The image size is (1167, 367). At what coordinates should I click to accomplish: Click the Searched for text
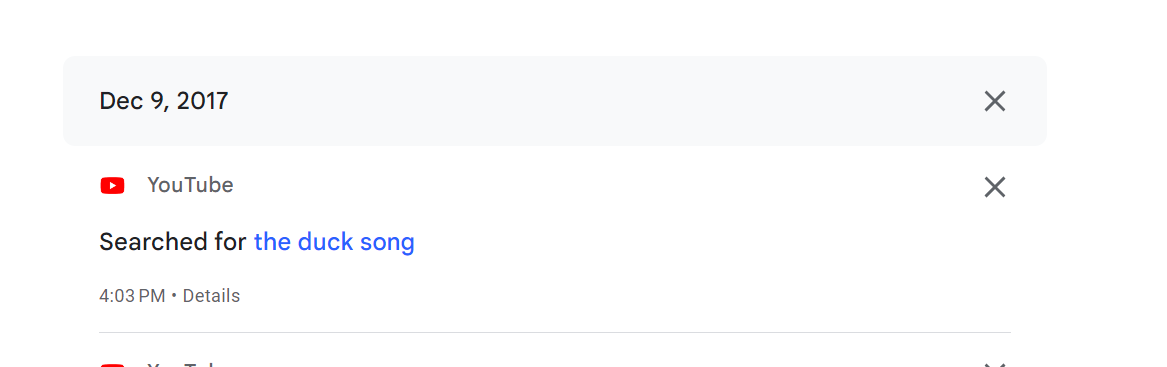tap(173, 242)
